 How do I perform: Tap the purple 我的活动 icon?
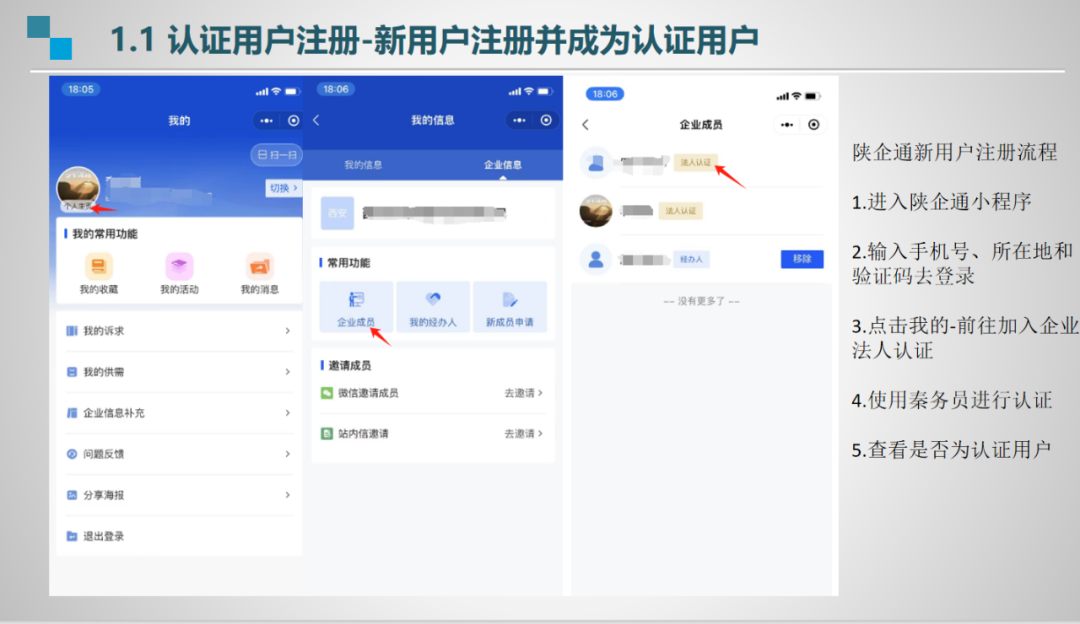tap(179, 267)
